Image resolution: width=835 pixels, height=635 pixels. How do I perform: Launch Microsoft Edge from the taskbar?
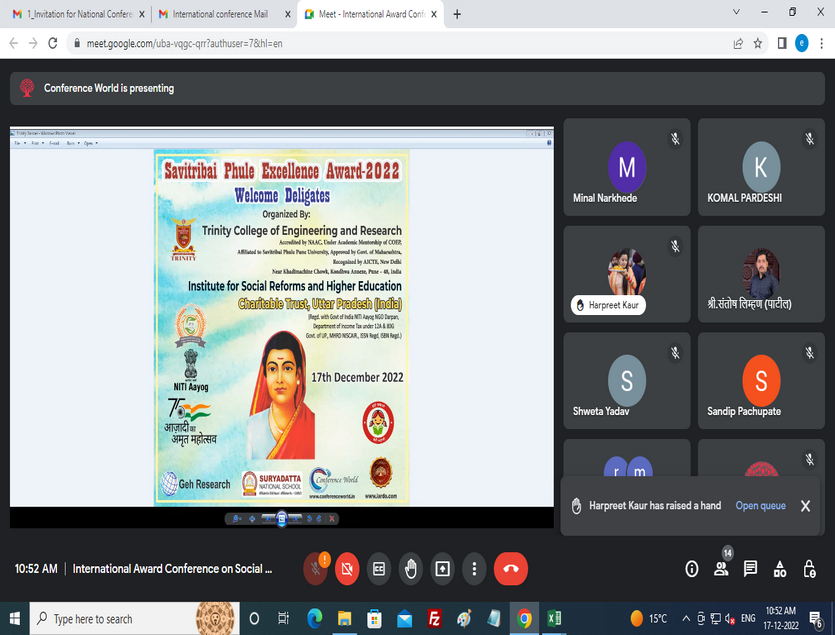pyautogui.click(x=314, y=618)
